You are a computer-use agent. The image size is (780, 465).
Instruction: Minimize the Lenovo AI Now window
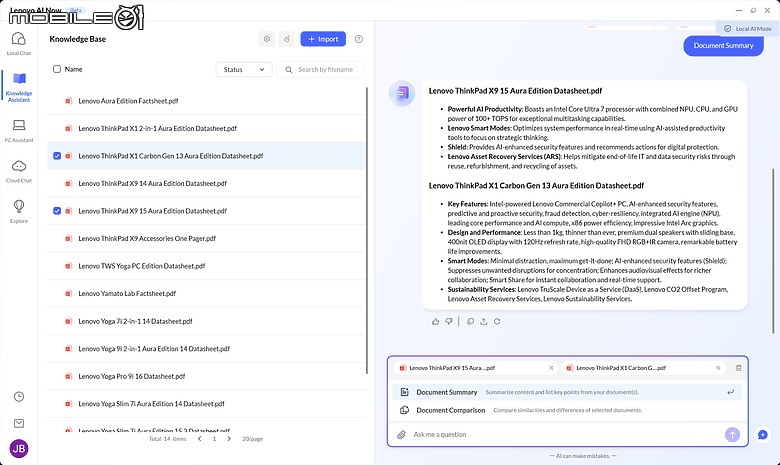739,10
